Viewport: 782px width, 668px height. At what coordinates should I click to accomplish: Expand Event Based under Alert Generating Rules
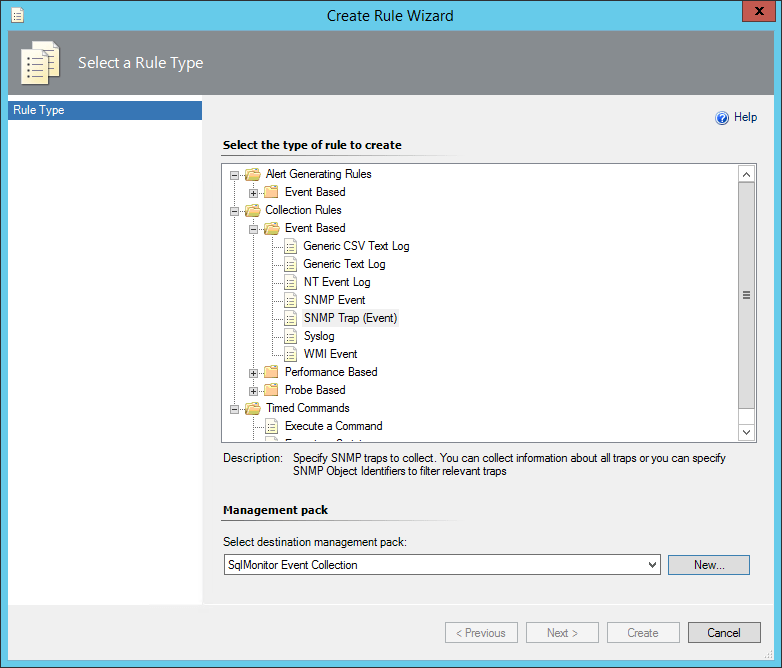pyautogui.click(x=253, y=193)
